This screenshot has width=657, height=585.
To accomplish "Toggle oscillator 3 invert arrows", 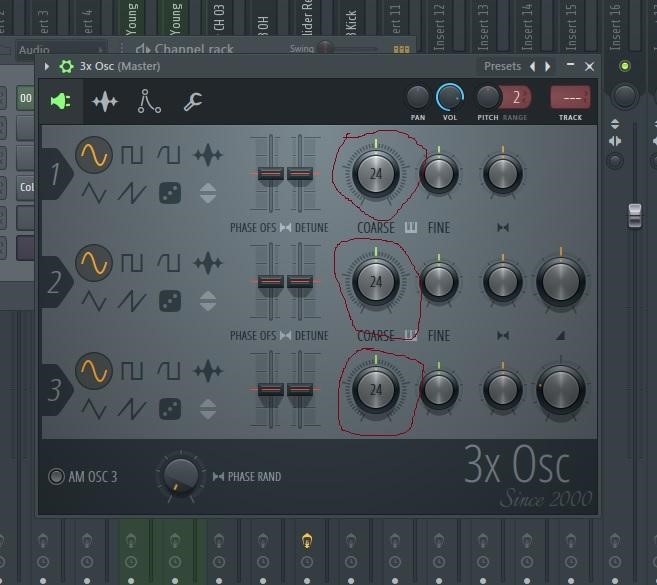I will pyautogui.click(x=208, y=409).
